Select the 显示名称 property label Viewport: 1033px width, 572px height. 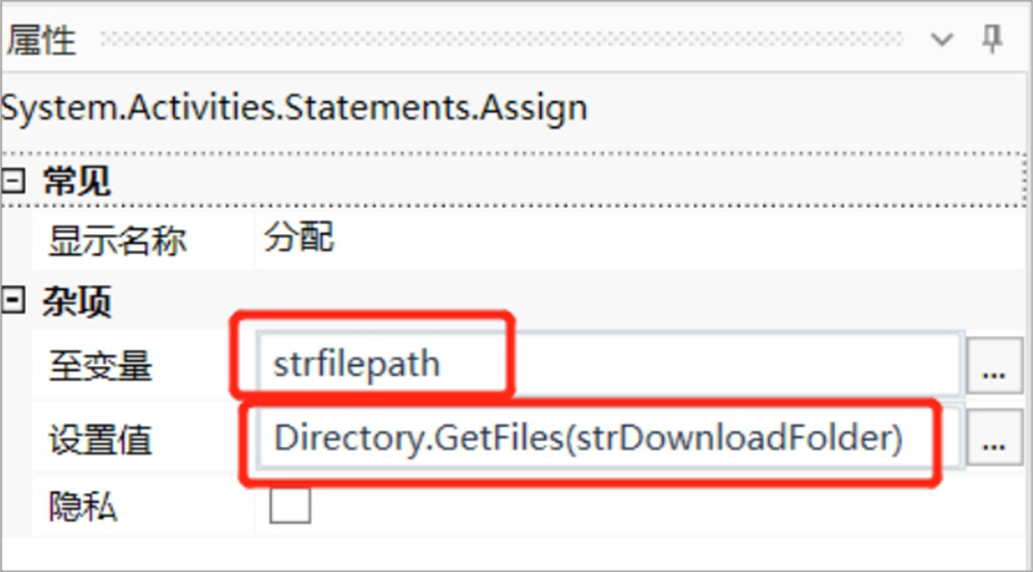(x=117, y=241)
